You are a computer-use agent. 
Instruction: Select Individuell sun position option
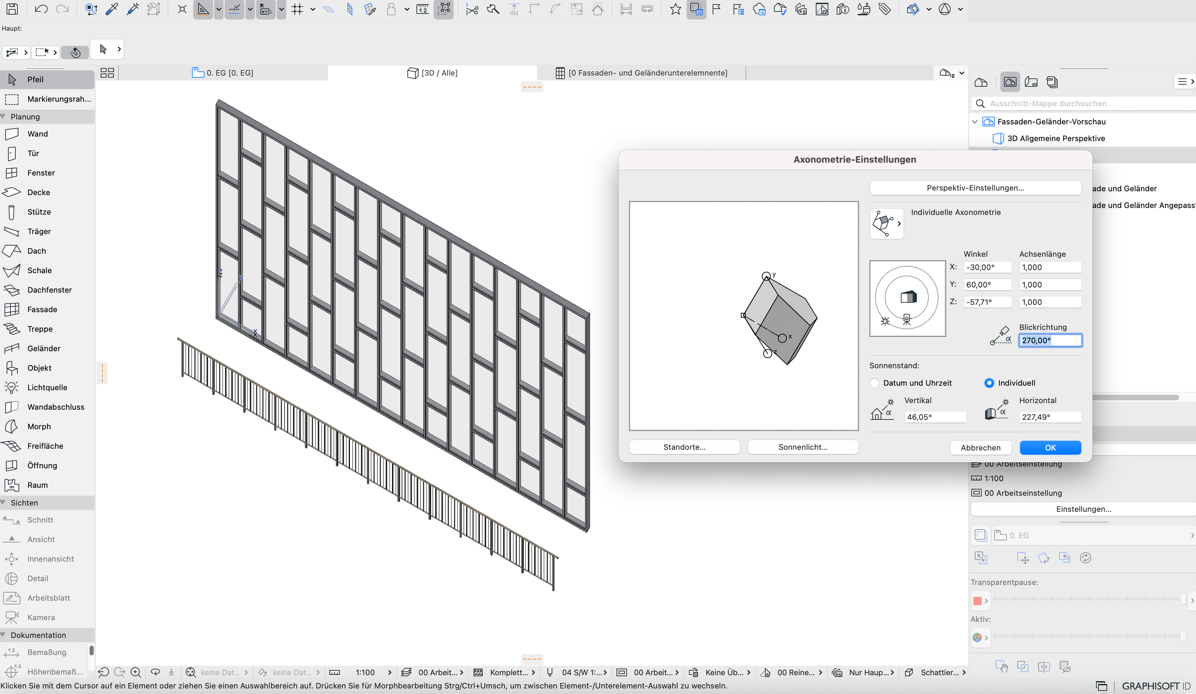989,383
